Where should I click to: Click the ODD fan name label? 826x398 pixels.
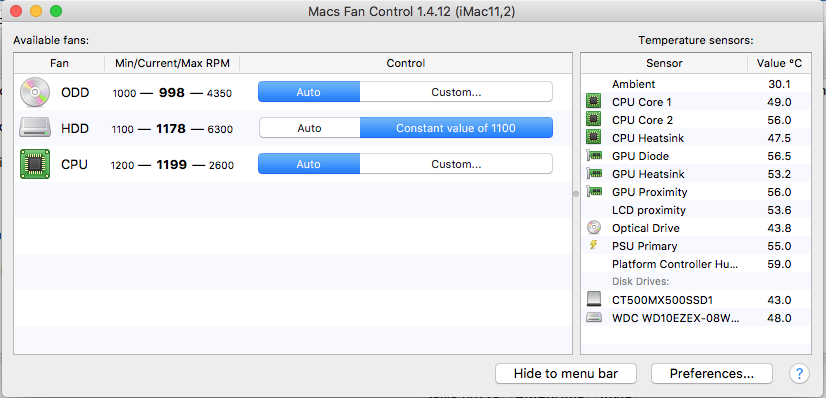[x=75, y=93]
